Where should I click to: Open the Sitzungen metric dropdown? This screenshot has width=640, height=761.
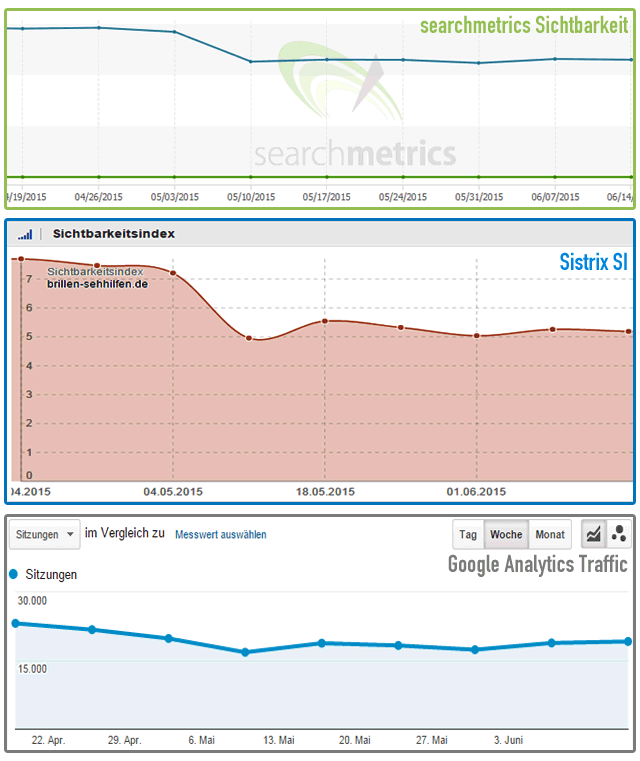pyautogui.click(x=45, y=534)
